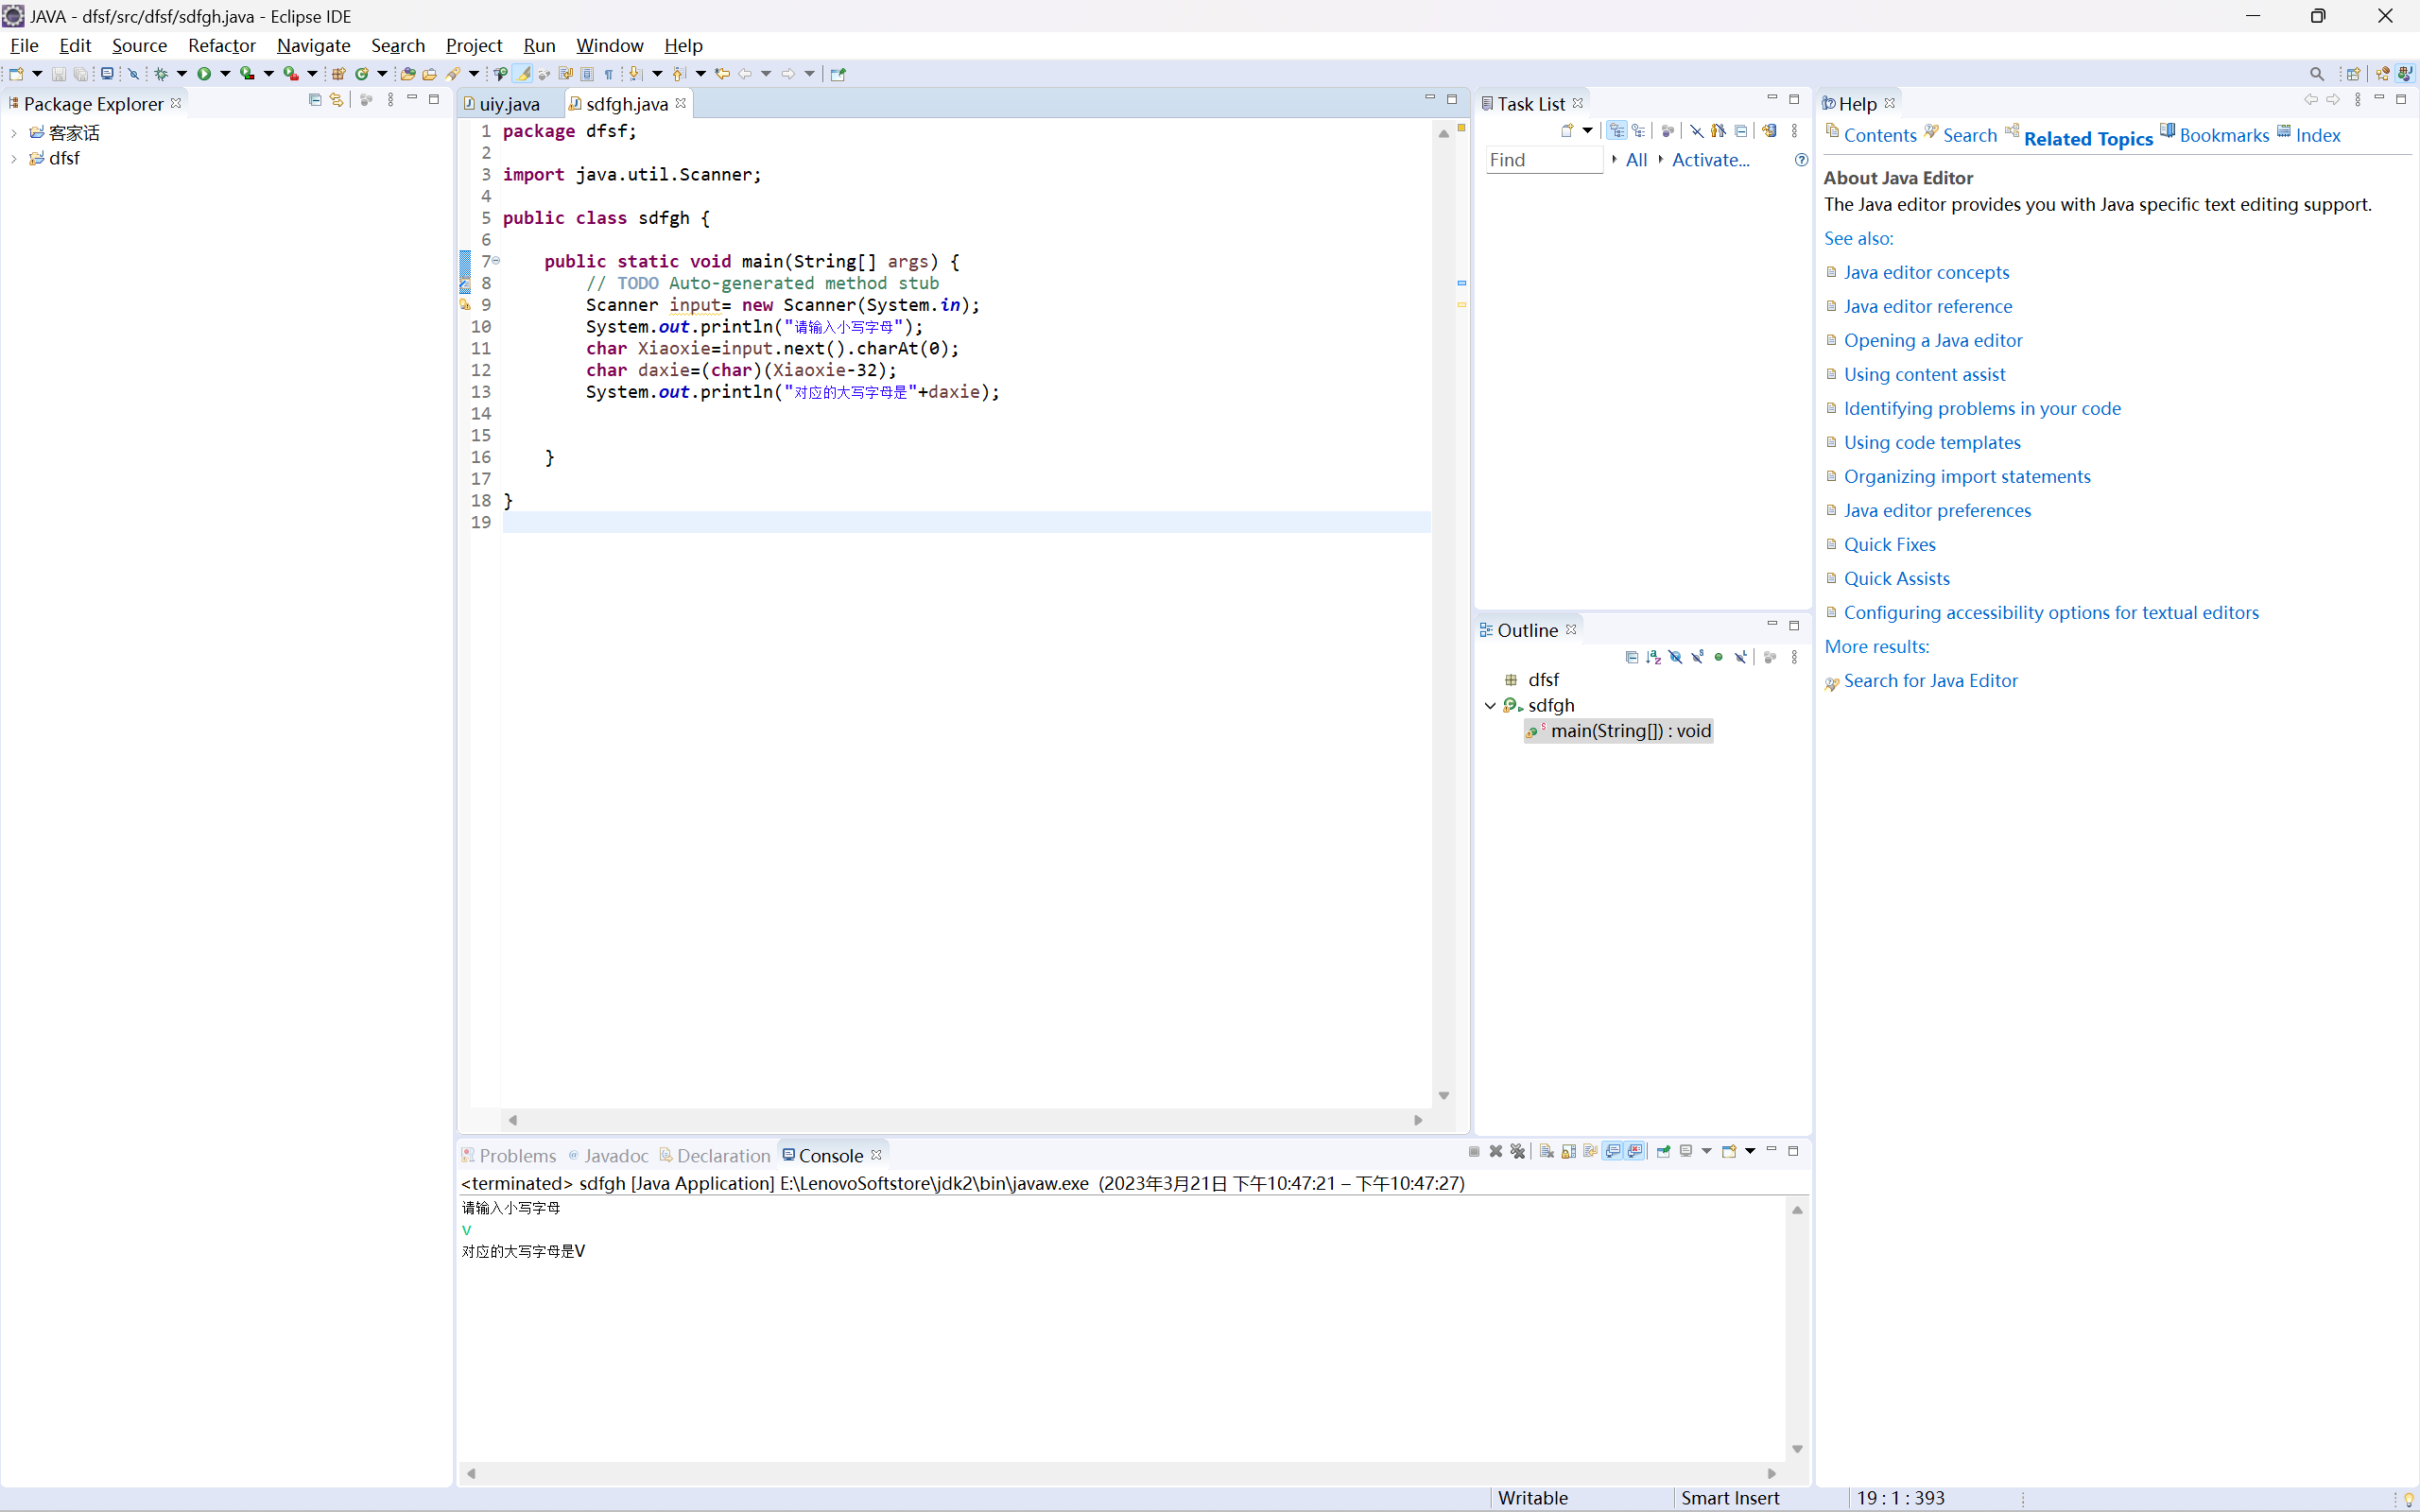Click Collapse All in Package Explorer
The image size is (2420, 1512).
pyautogui.click(x=315, y=100)
